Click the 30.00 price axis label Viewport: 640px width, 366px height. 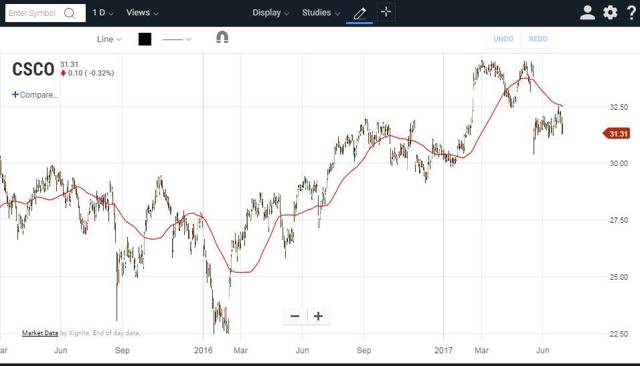click(x=618, y=163)
